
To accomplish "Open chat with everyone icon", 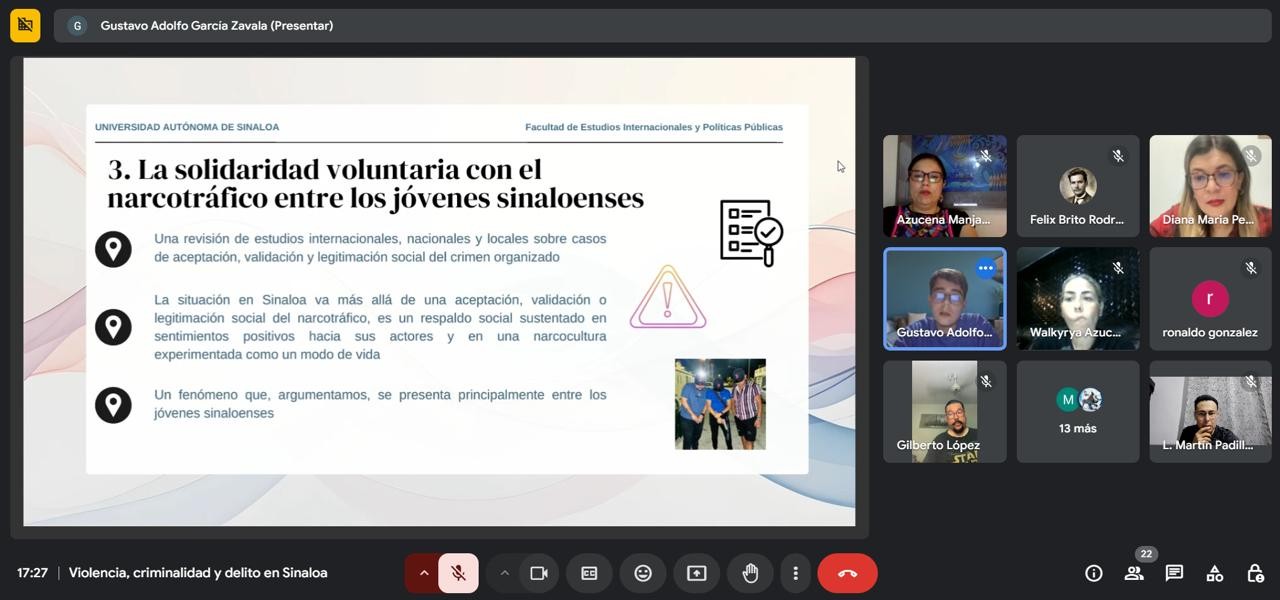I will click(1174, 573).
